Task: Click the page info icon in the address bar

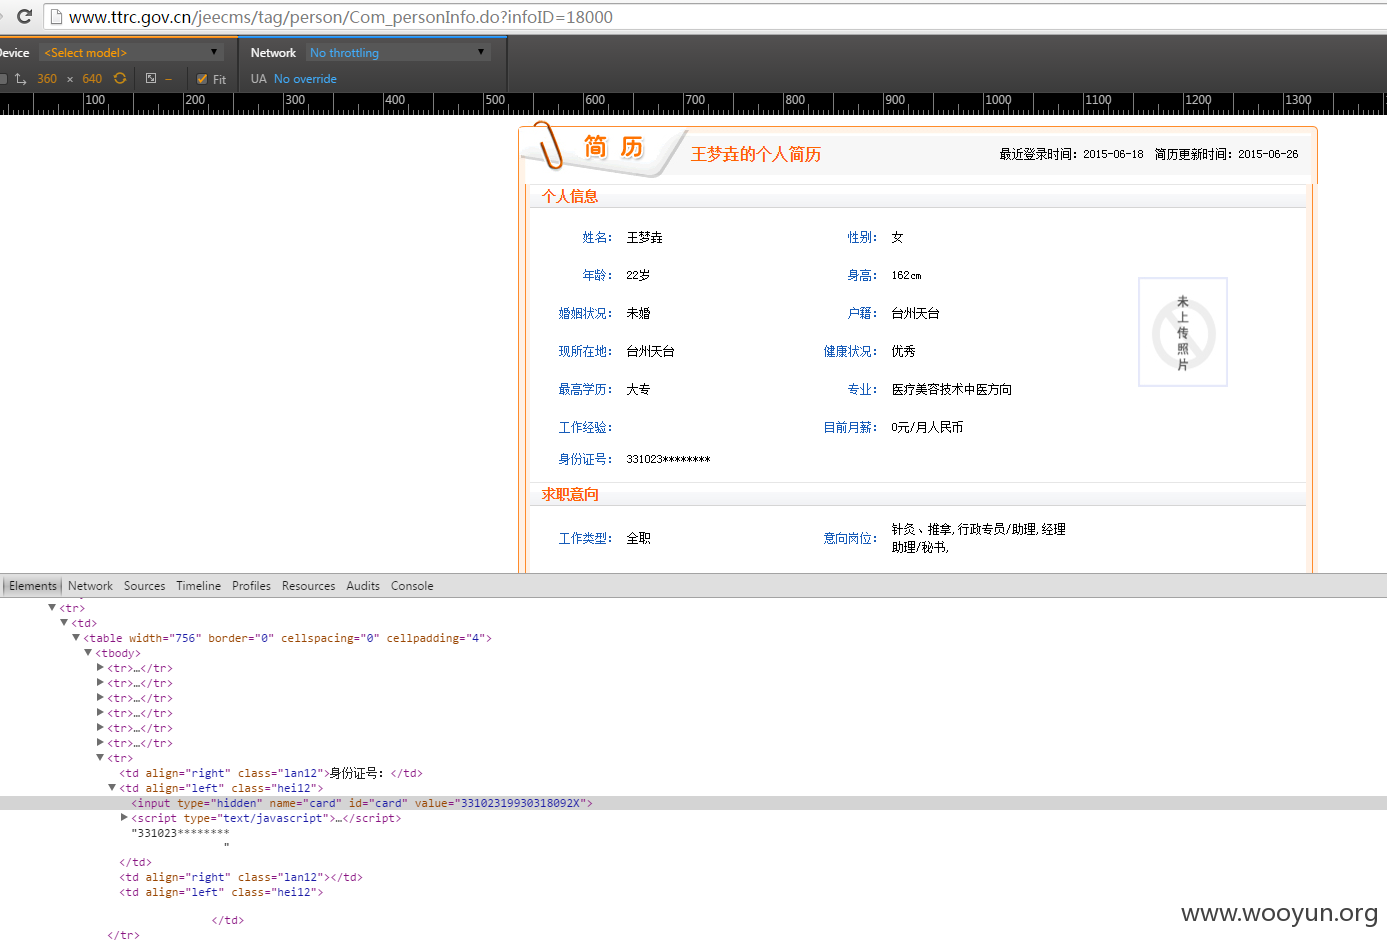Action: [57, 17]
